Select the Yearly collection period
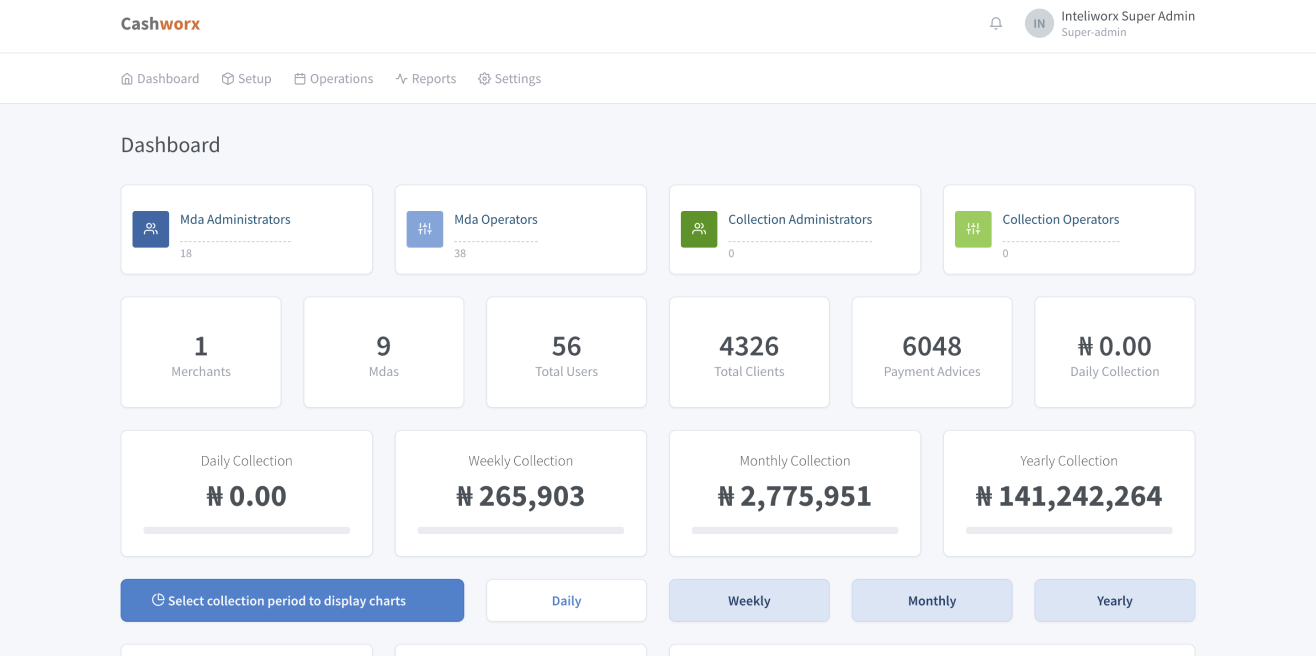 tap(1114, 600)
